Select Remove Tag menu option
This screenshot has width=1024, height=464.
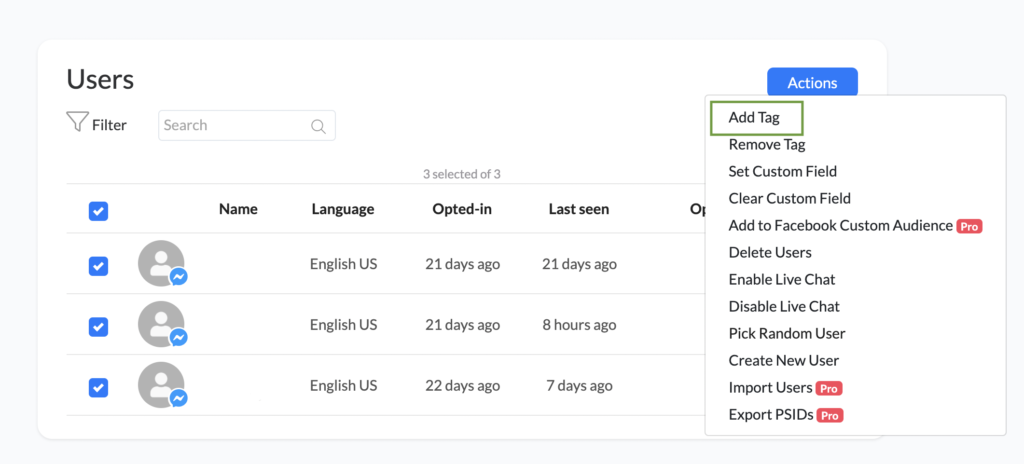coord(767,144)
